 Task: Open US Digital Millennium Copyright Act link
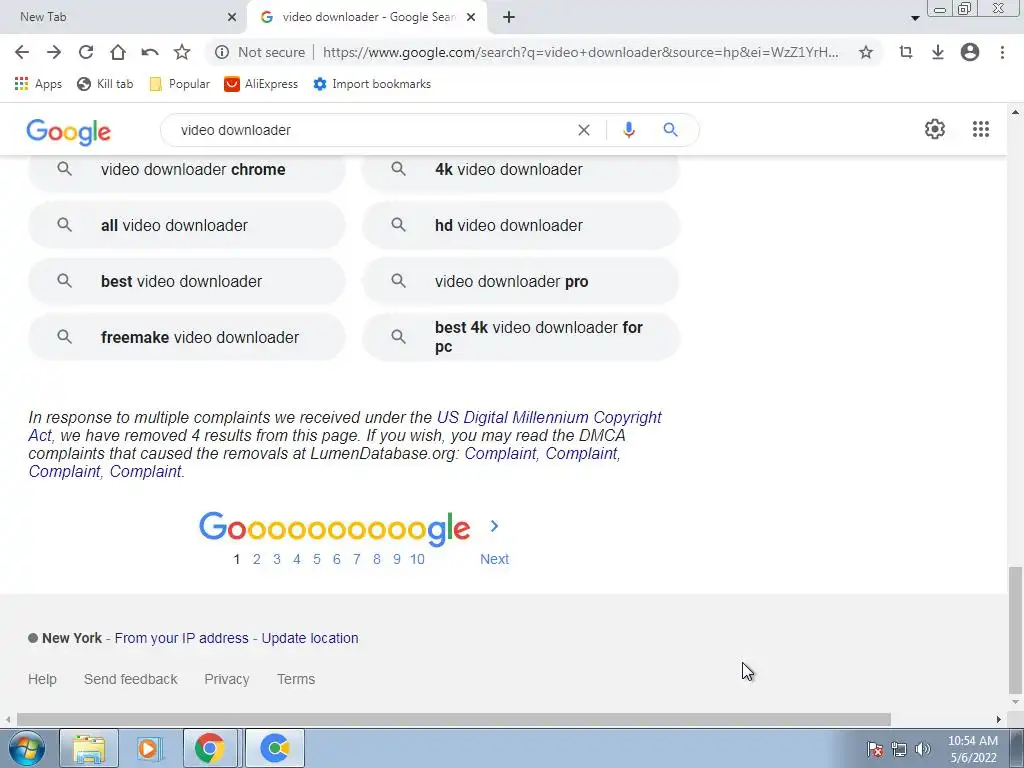tap(549, 417)
